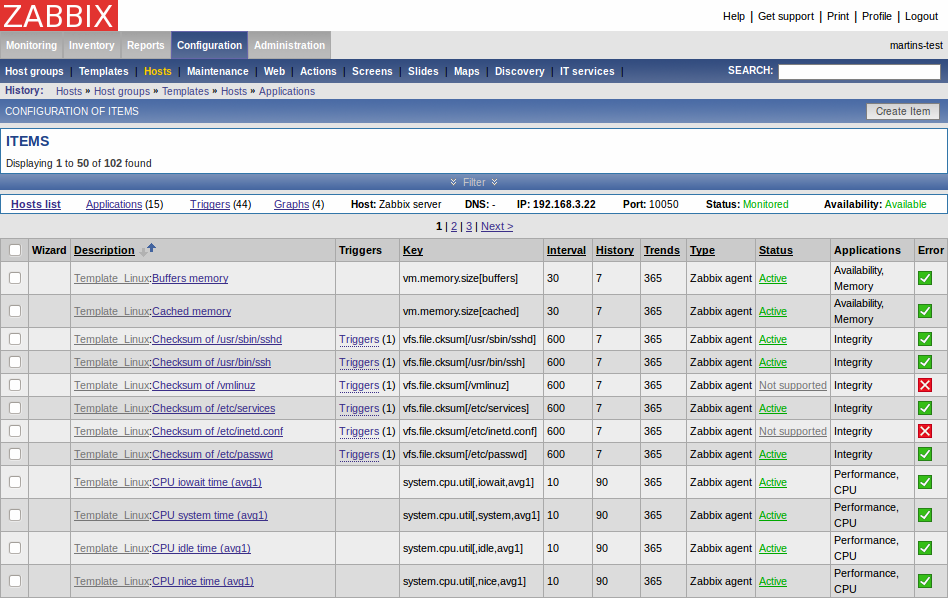Open the Profile link
Screen dimensions: 948x598
pyautogui.click(x=877, y=16)
